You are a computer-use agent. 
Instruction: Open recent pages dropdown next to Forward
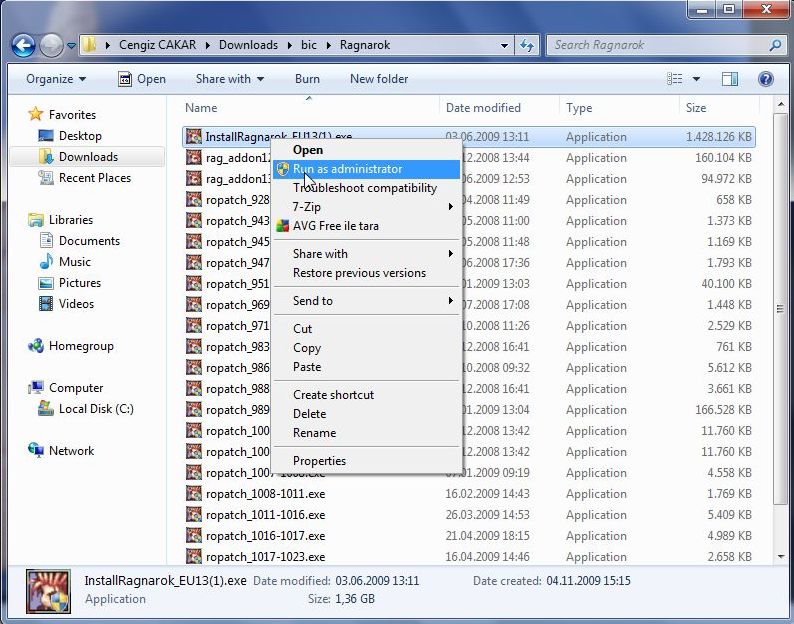pyautogui.click(x=71, y=46)
